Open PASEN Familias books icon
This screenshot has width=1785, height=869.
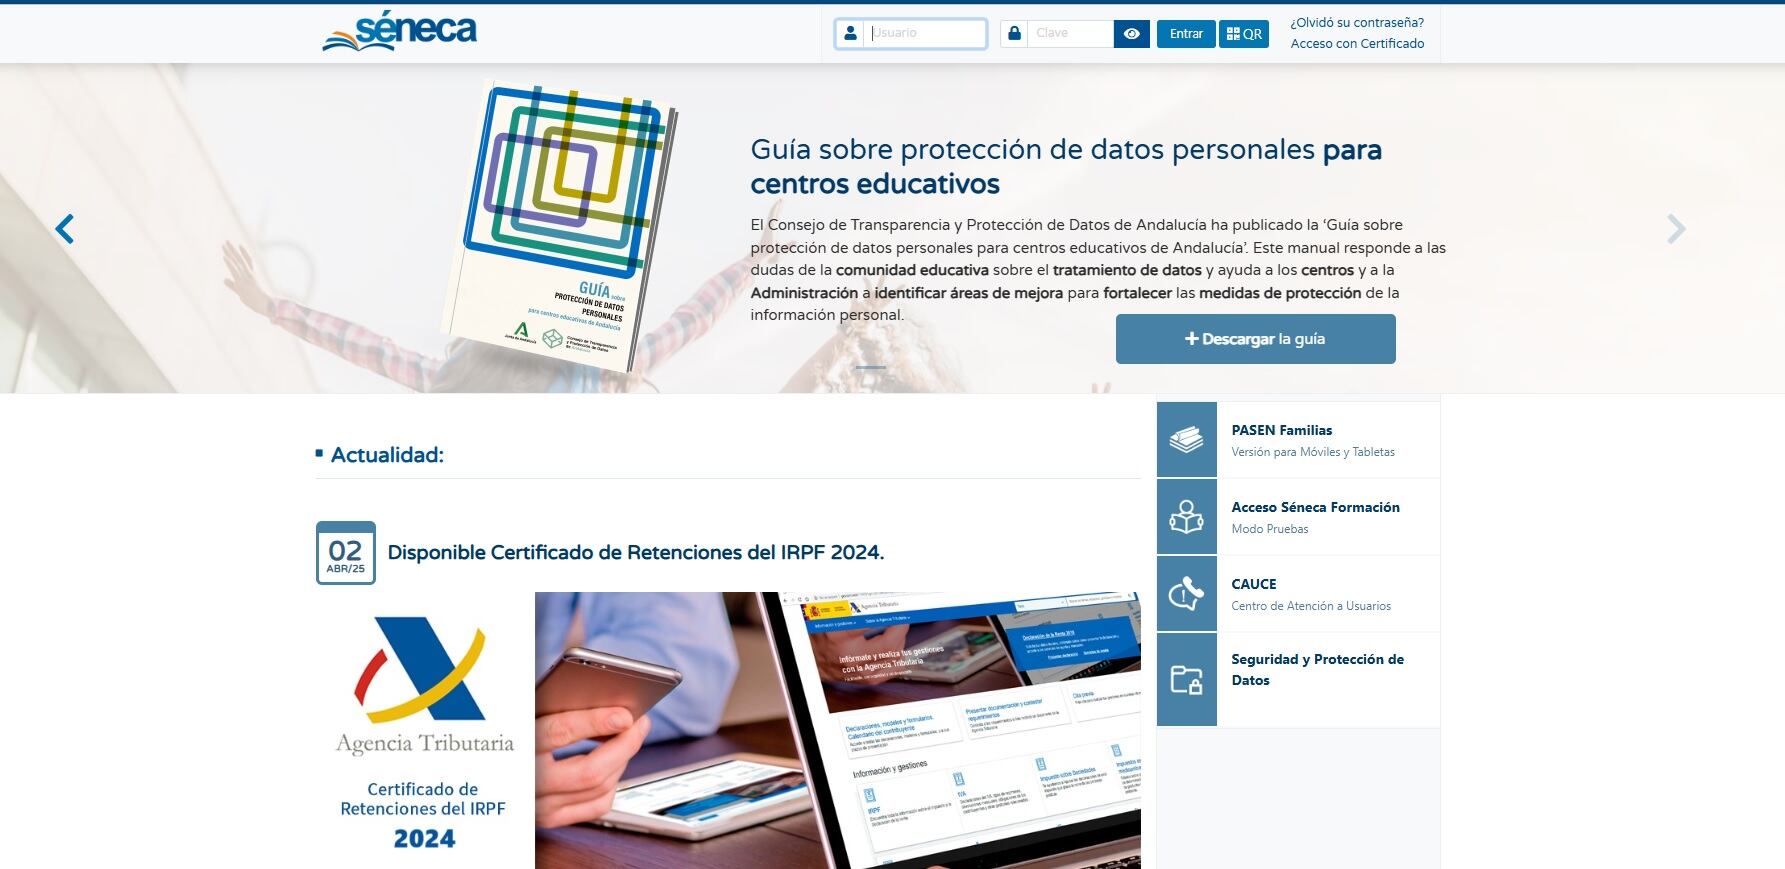tap(1186, 440)
